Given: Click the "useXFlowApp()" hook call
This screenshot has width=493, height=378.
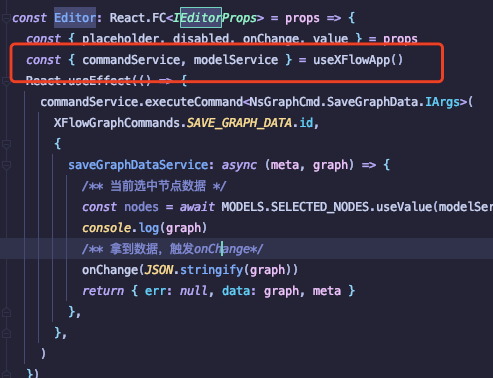Looking at the screenshot, I should pos(358,60).
